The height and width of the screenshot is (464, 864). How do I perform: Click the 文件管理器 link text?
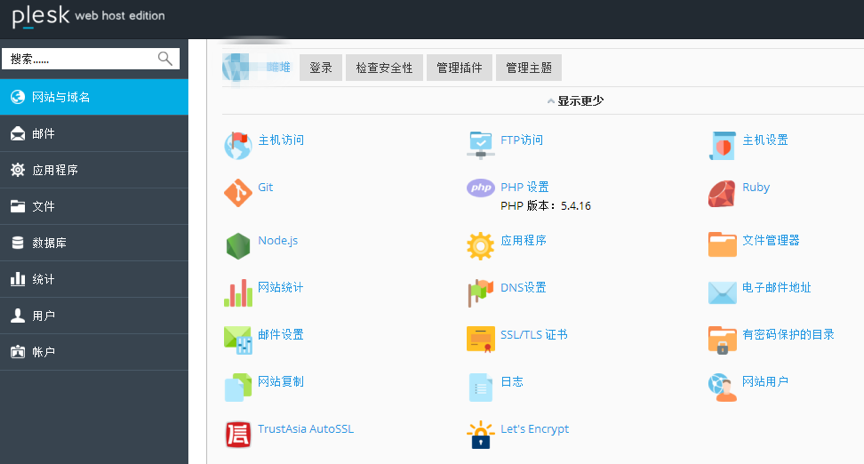(771, 240)
